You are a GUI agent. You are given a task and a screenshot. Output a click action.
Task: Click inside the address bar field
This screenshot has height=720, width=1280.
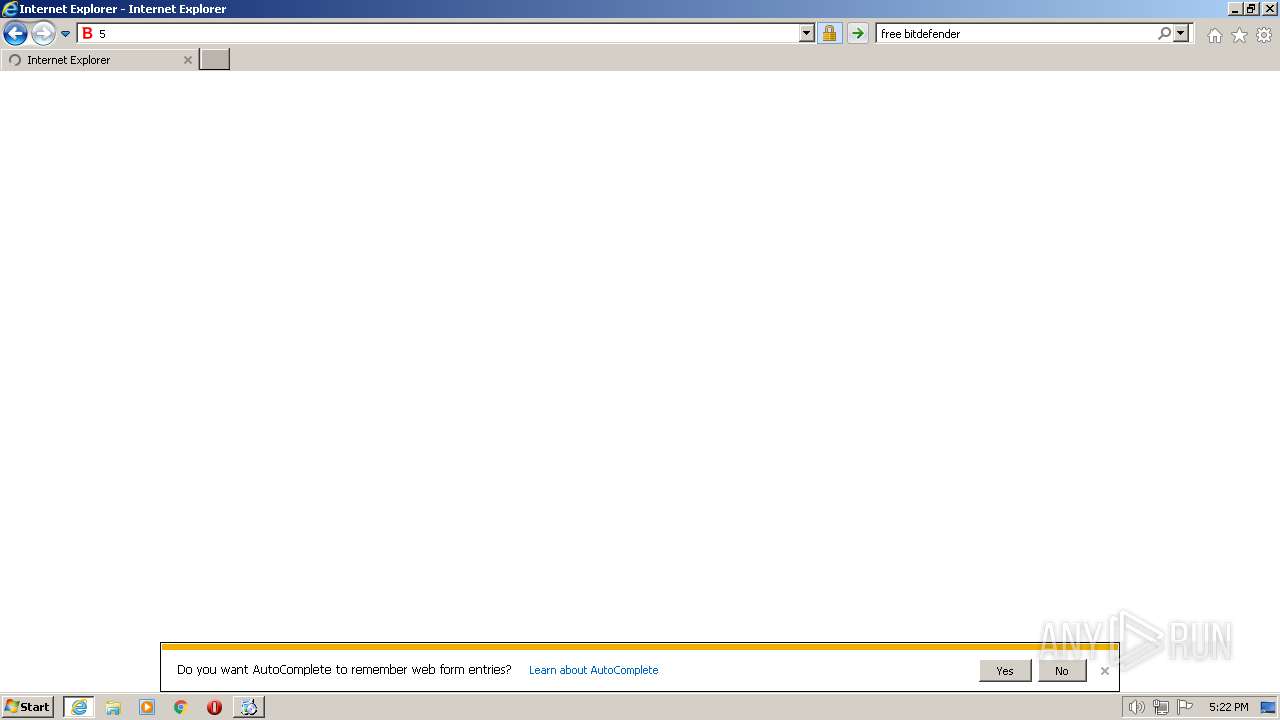(446, 33)
